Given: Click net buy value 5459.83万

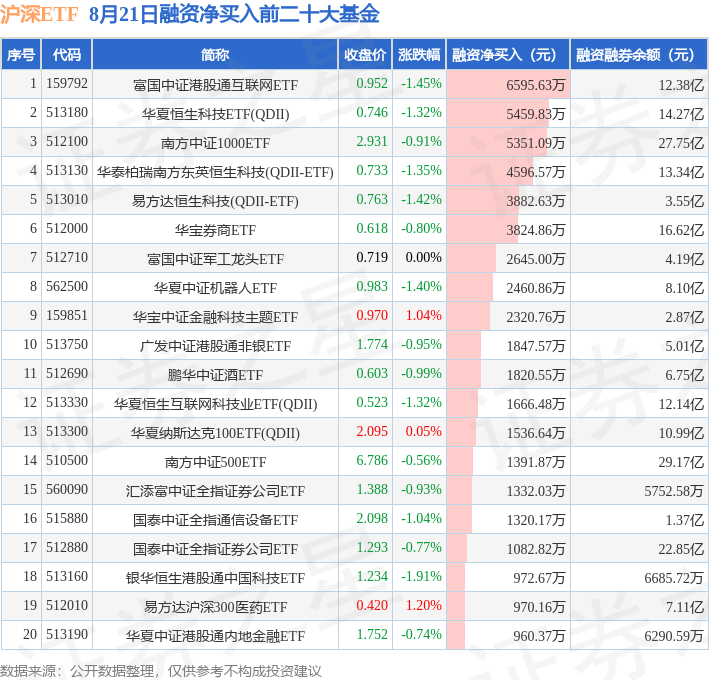Looking at the screenshot, I should (535, 114).
